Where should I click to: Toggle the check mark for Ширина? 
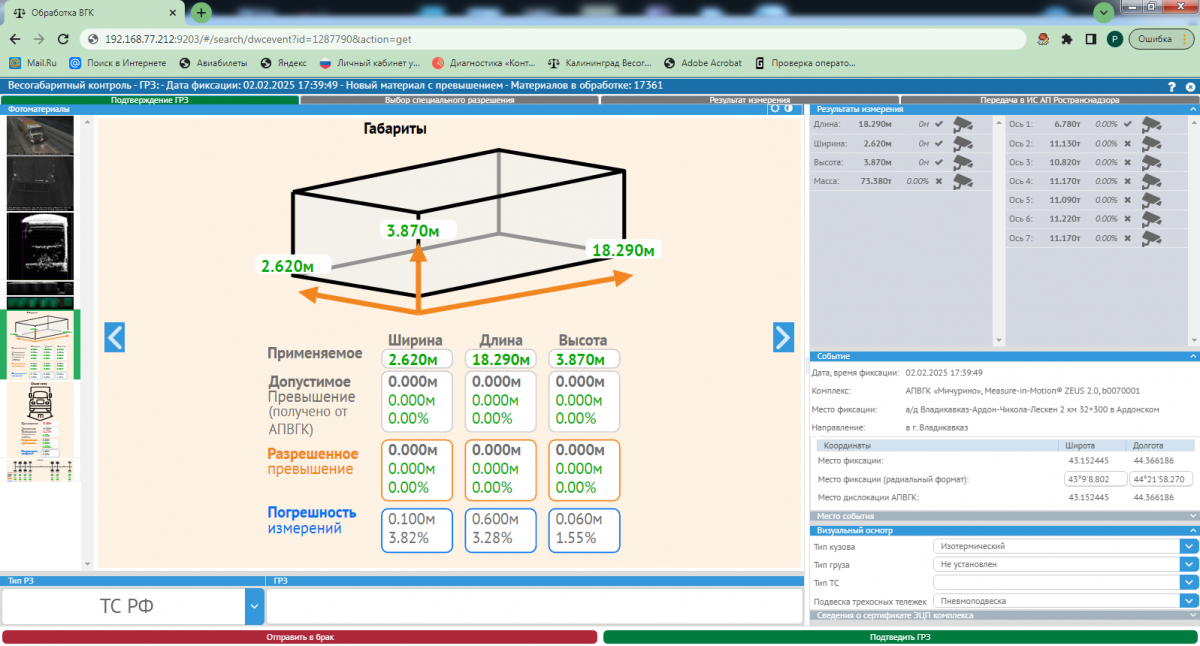coord(938,144)
